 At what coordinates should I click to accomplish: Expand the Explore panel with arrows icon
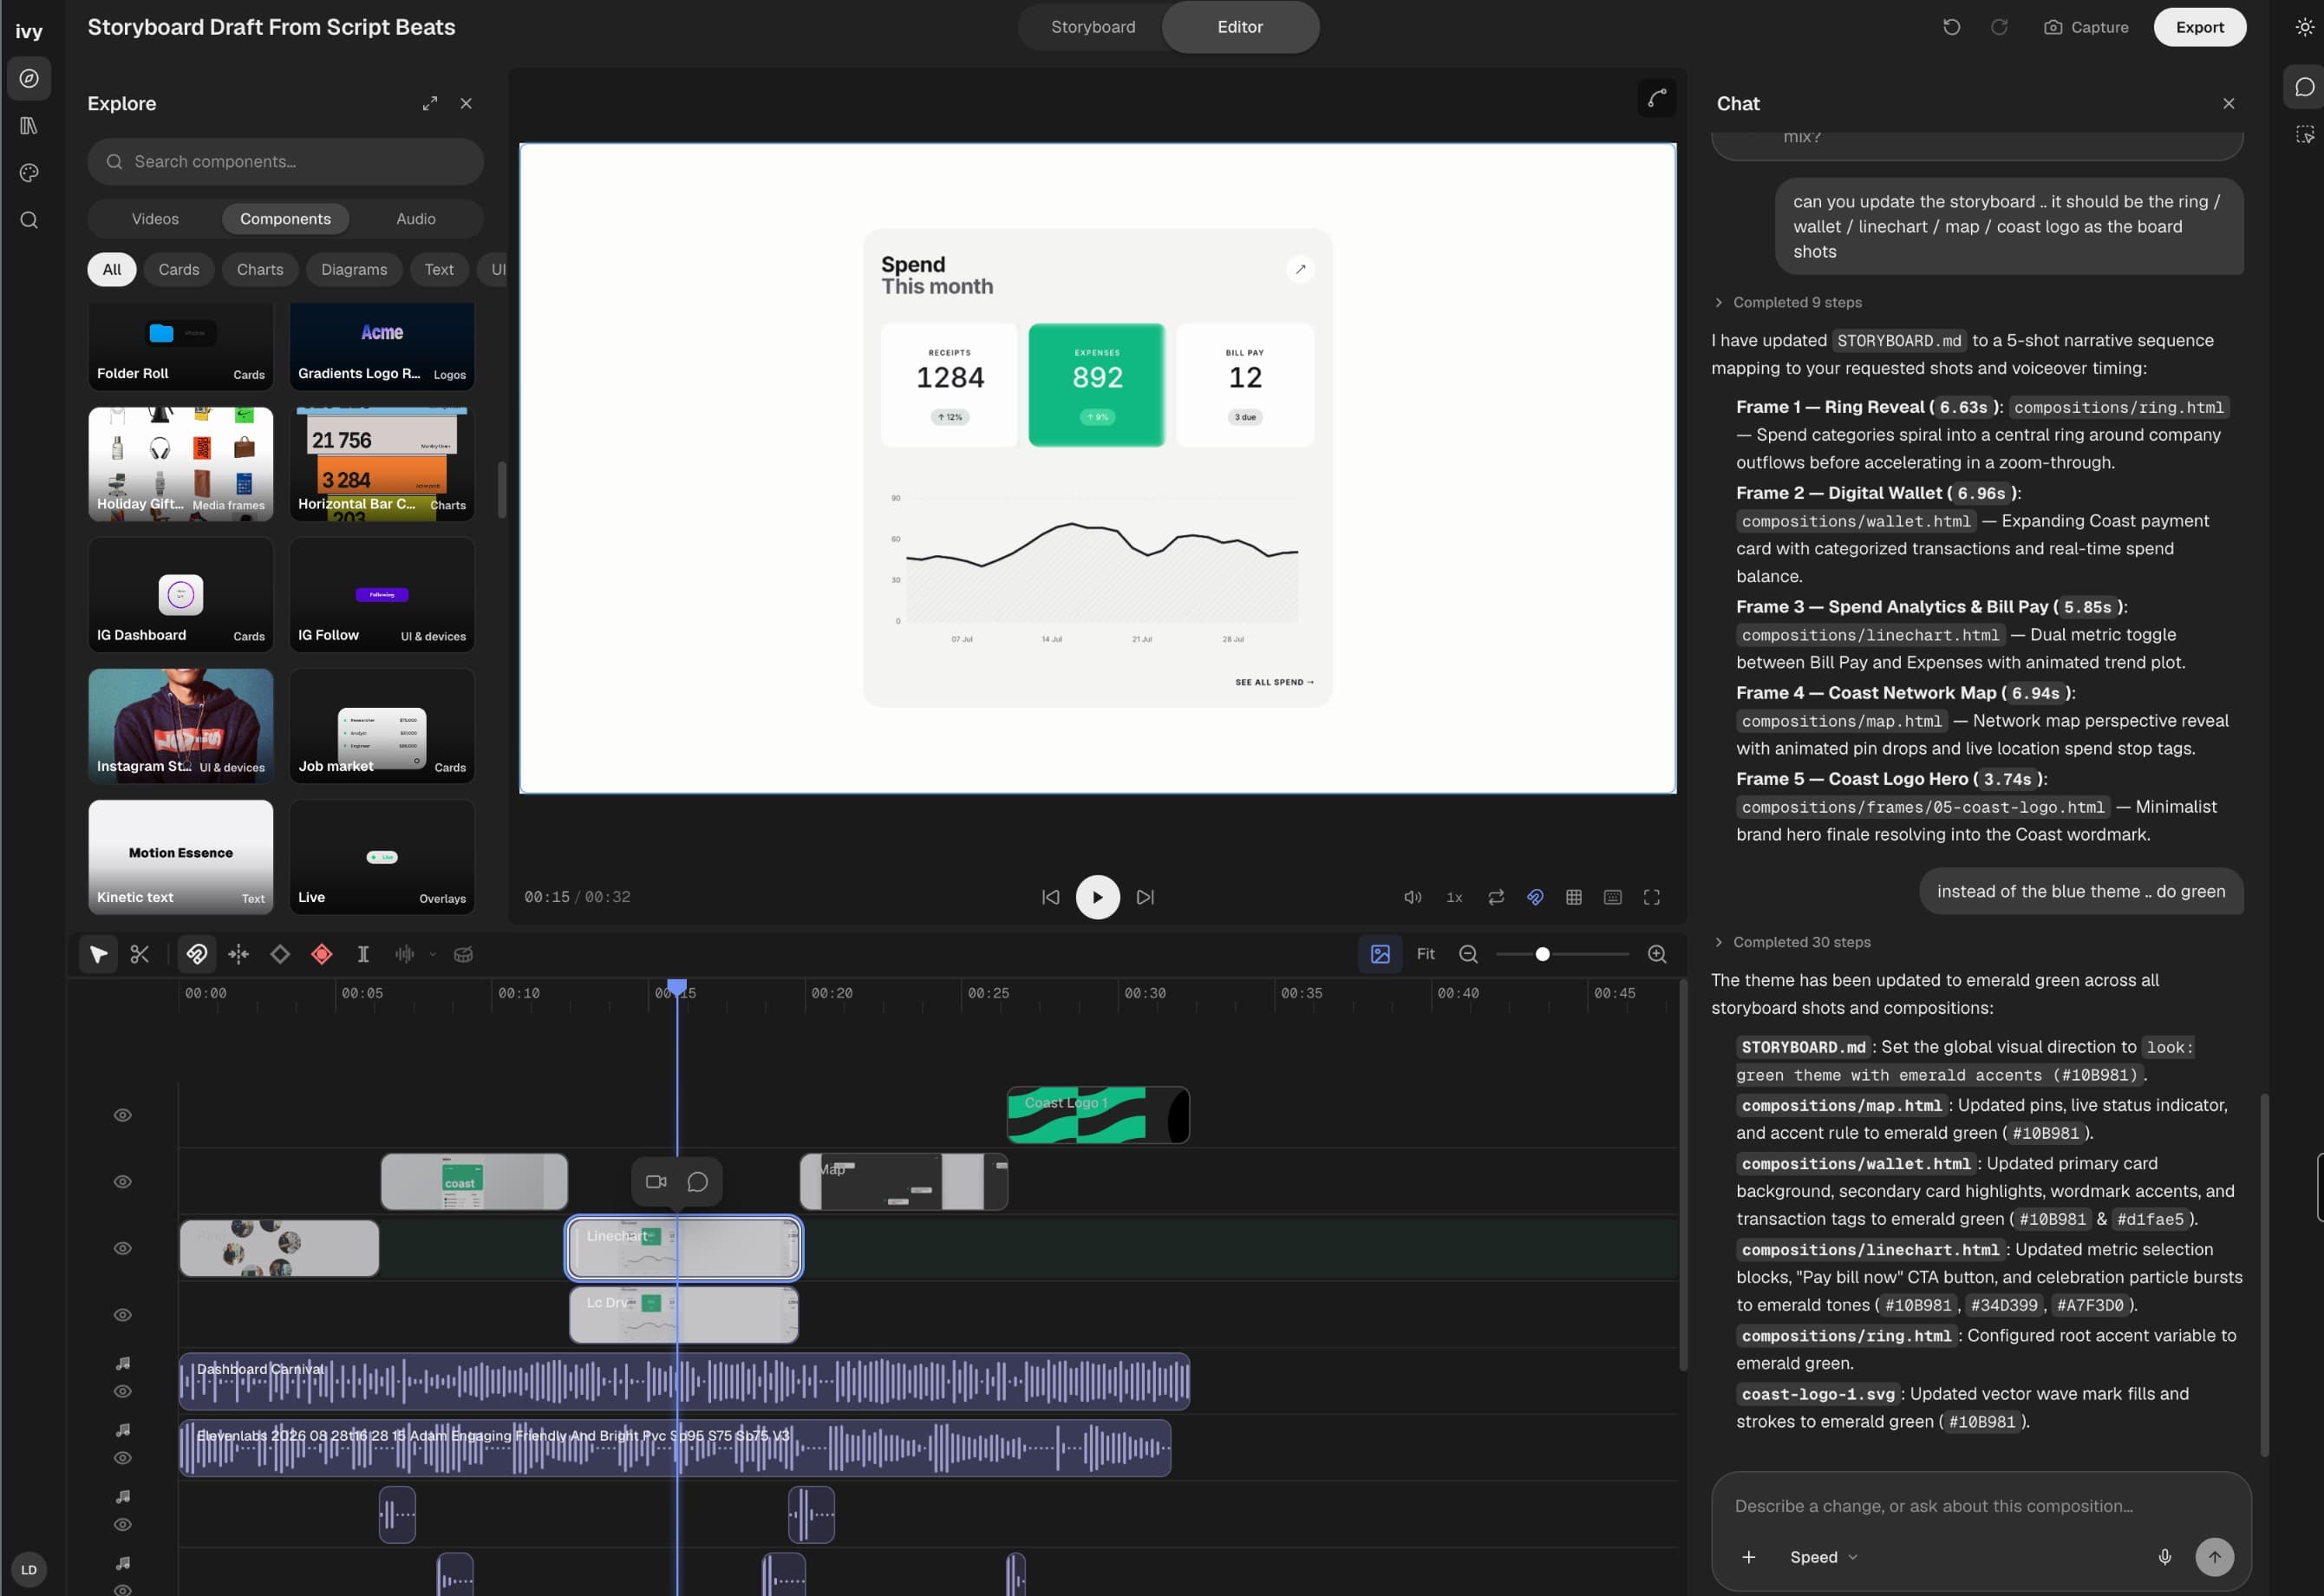click(x=430, y=104)
